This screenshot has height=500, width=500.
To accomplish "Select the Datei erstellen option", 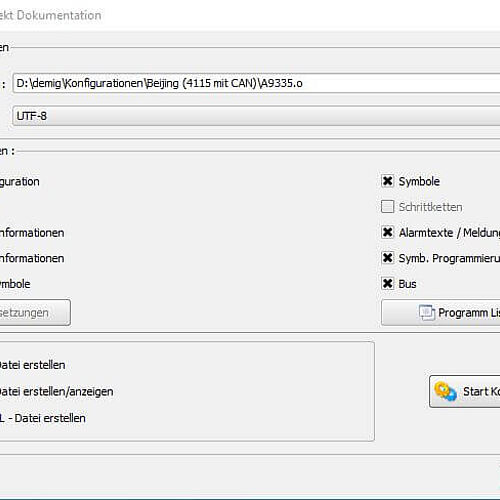I will tap(32, 365).
